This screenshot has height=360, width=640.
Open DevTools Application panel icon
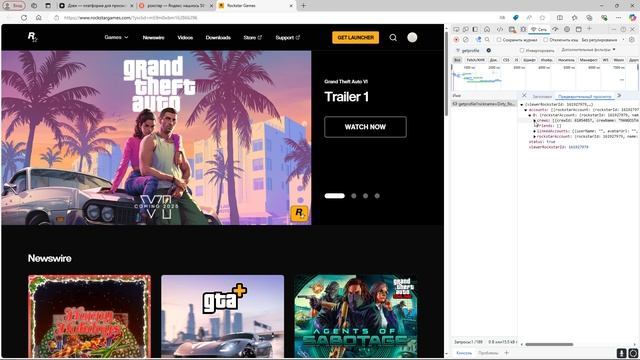(x=578, y=29)
